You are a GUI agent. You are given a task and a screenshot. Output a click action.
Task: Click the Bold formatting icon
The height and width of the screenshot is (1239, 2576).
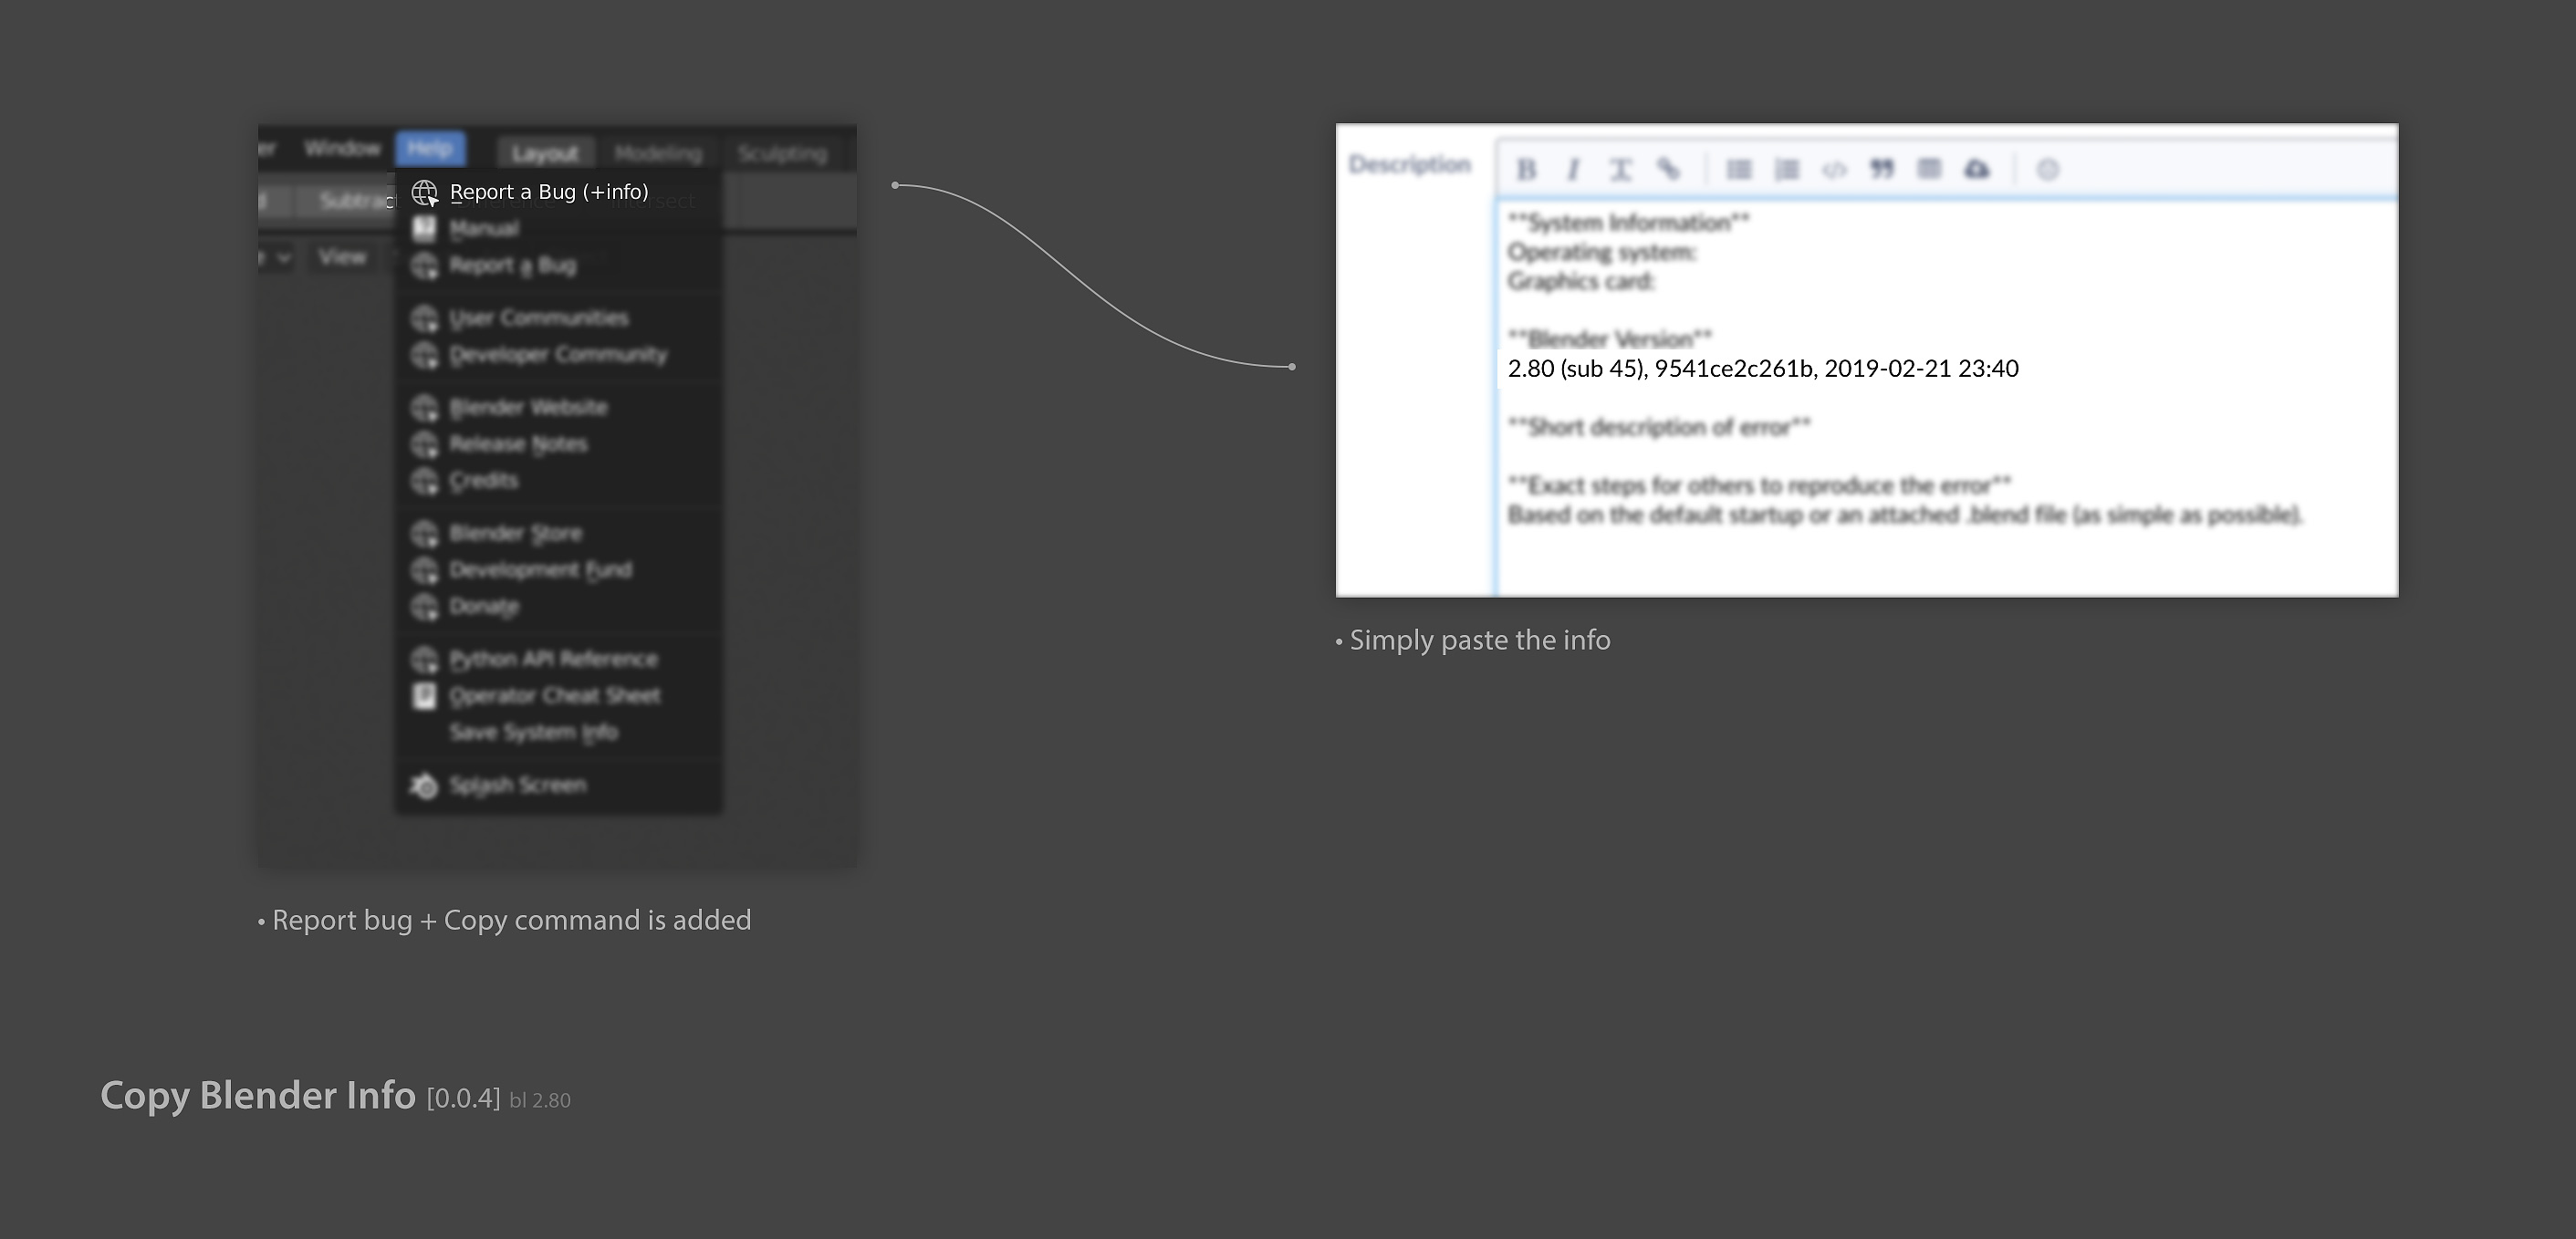pyautogui.click(x=1526, y=170)
